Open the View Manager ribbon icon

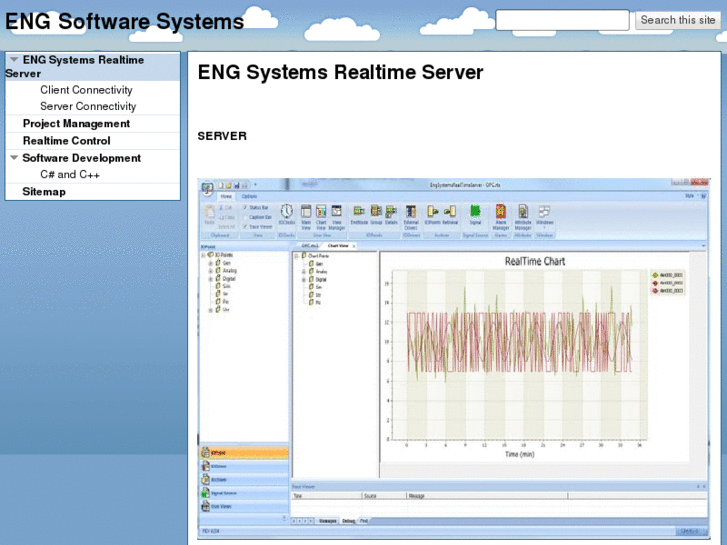tap(337, 211)
